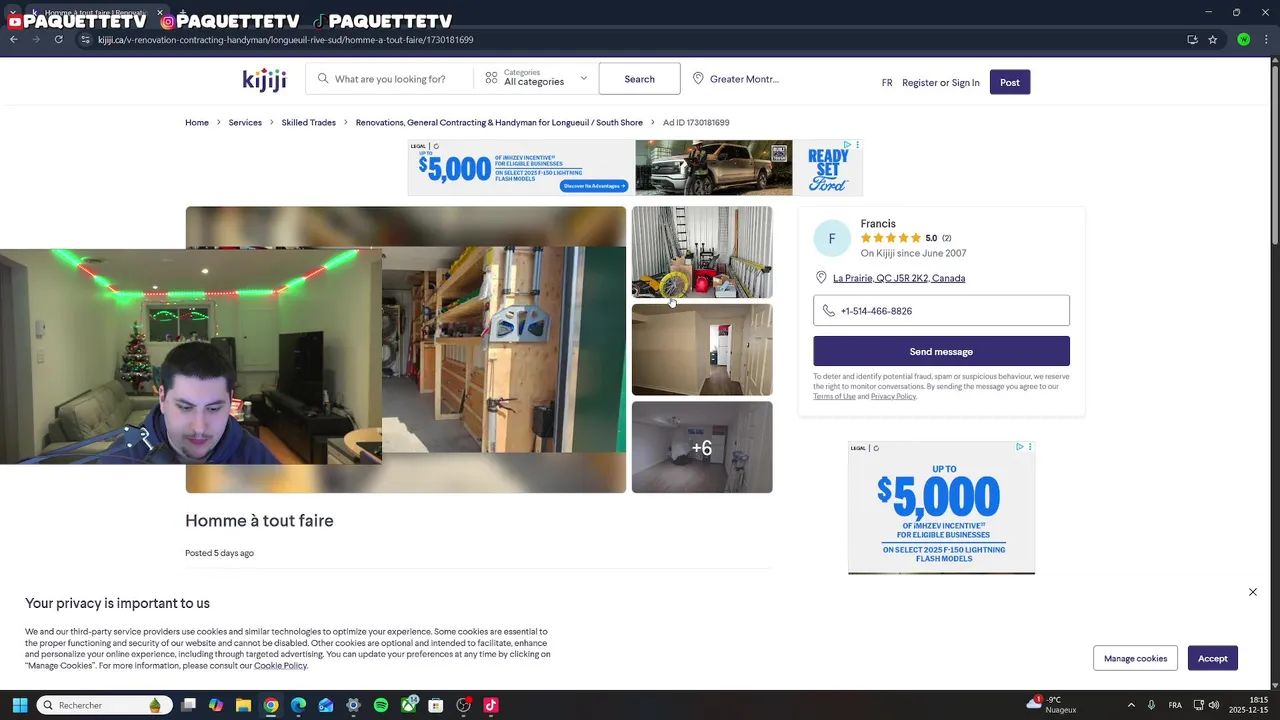The height and width of the screenshot is (720, 1280).
Task: Click Renovations, General Contracting & Handyman breadcrumb
Action: point(499,123)
